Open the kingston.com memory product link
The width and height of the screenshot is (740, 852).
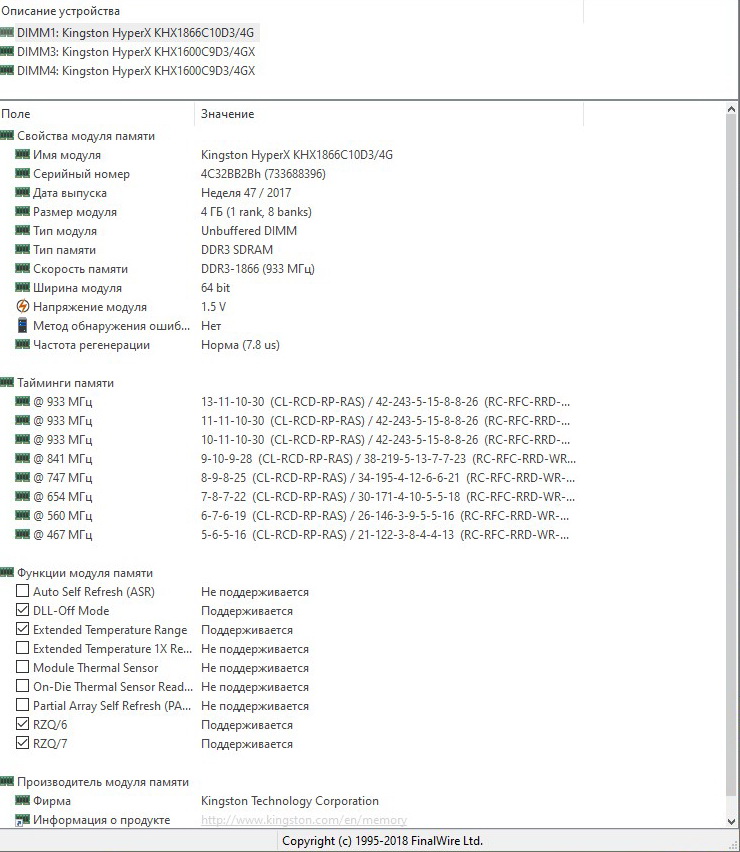[x=304, y=820]
